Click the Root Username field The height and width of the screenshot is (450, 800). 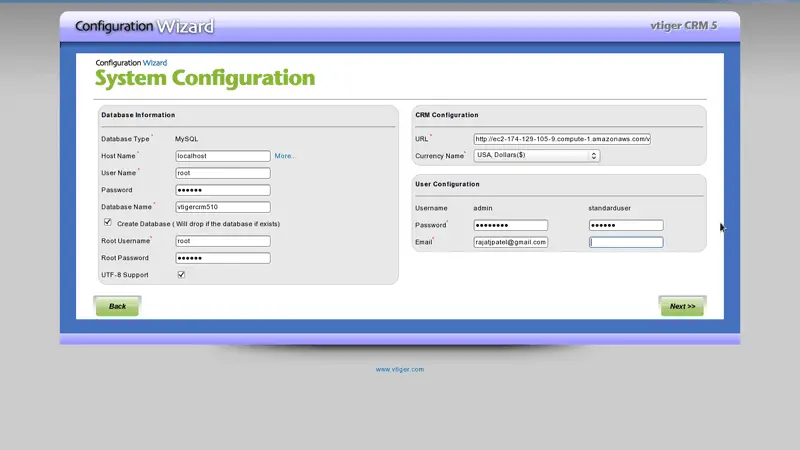pos(223,241)
